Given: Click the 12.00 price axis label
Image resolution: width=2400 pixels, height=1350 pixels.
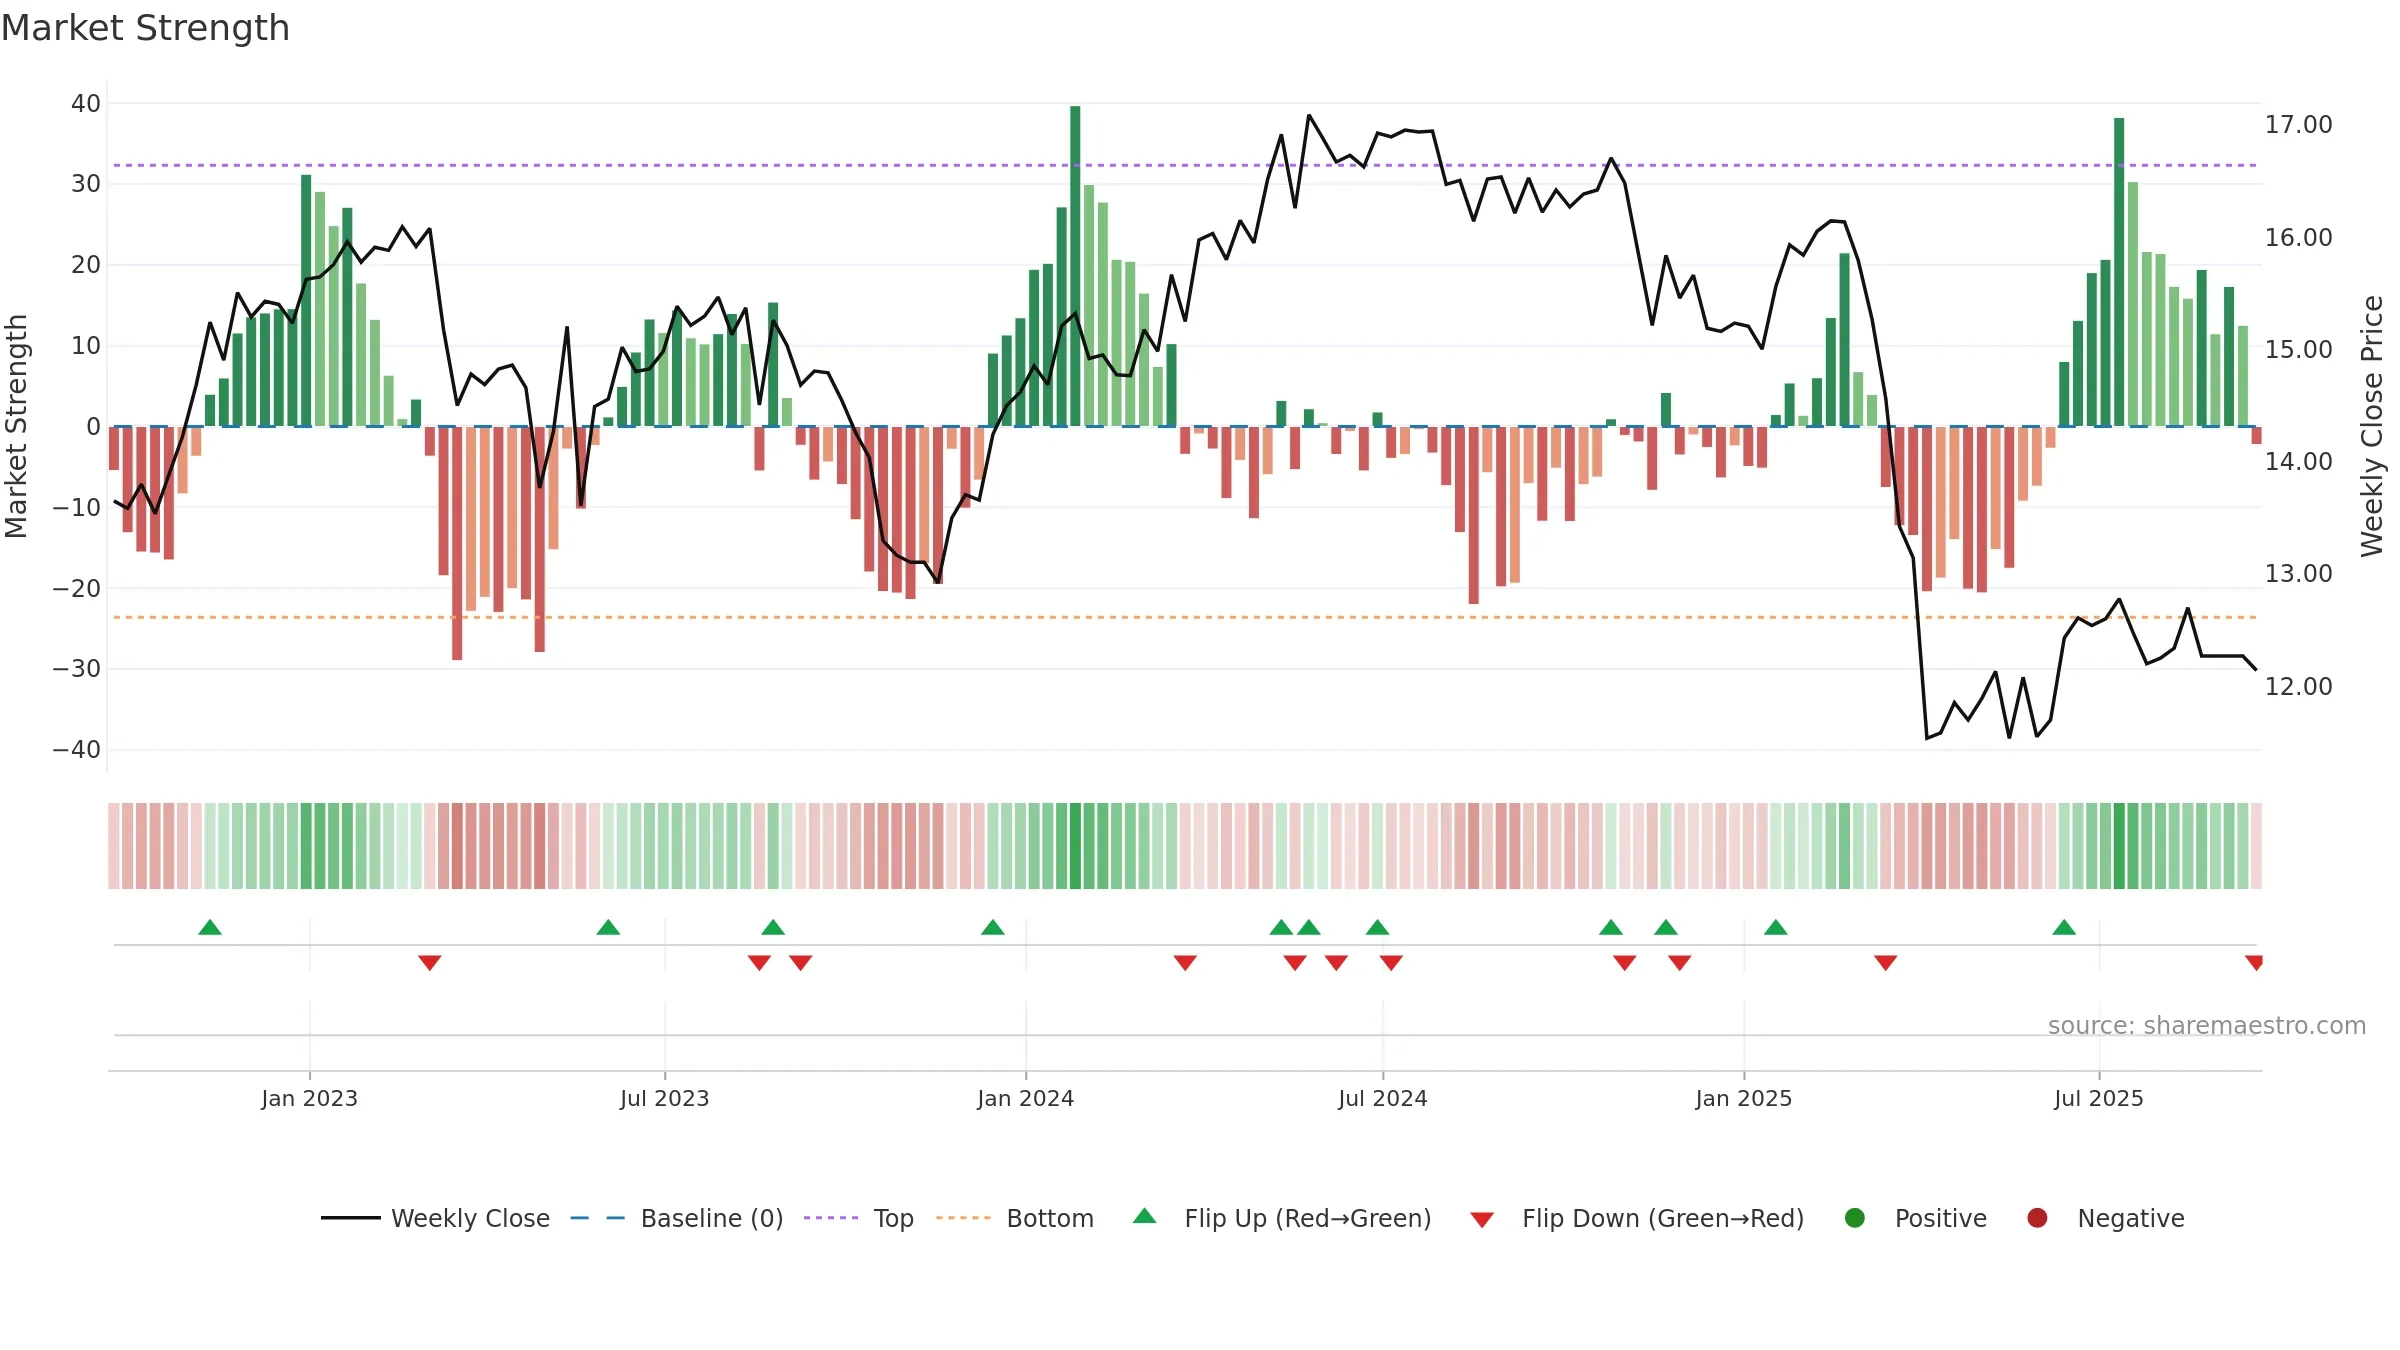Looking at the screenshot, I should click(x=2299, y=687).
